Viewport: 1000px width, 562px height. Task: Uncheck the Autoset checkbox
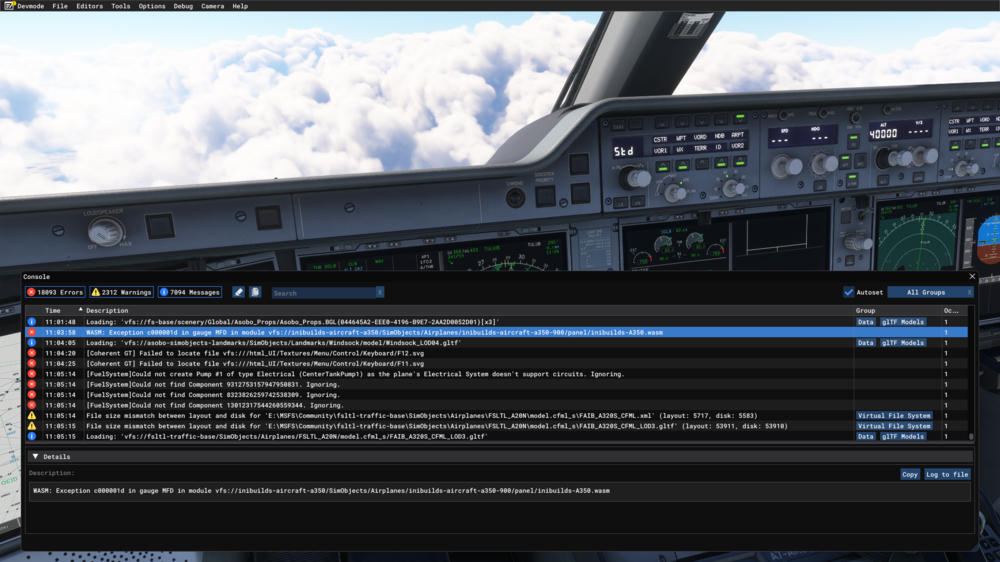(849, 292)
